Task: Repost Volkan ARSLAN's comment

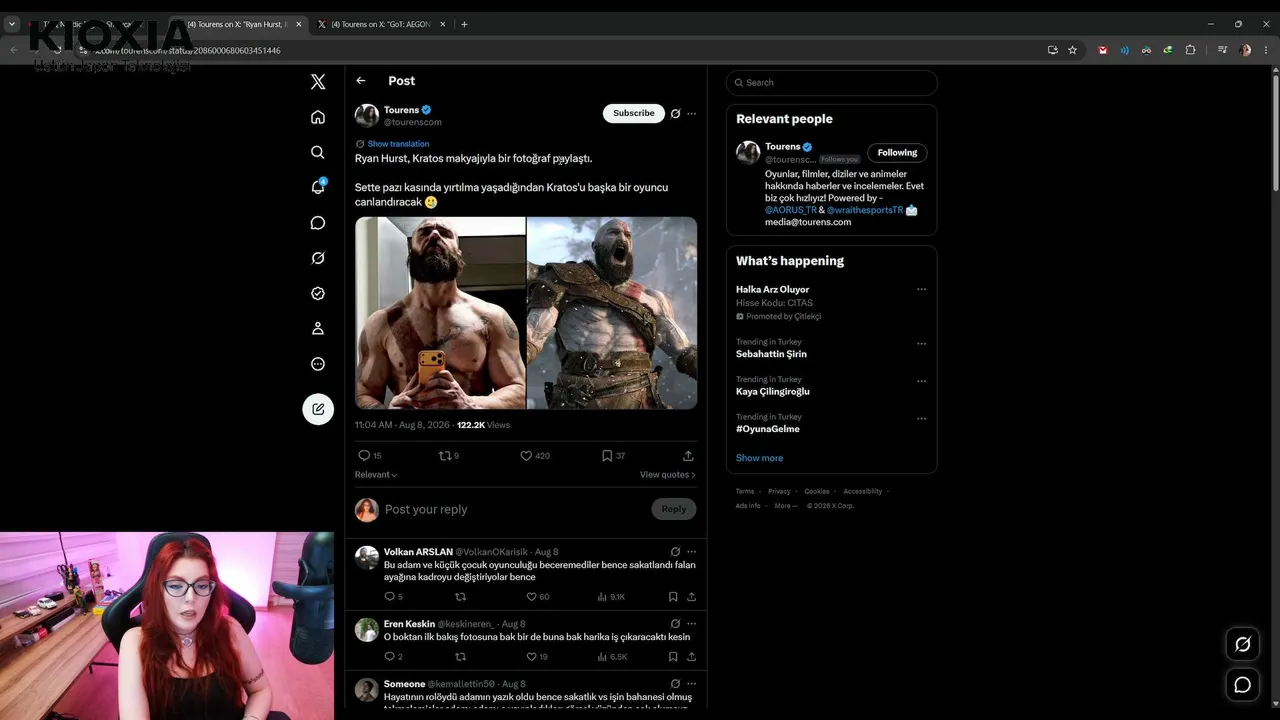Action: click(461, 597)
